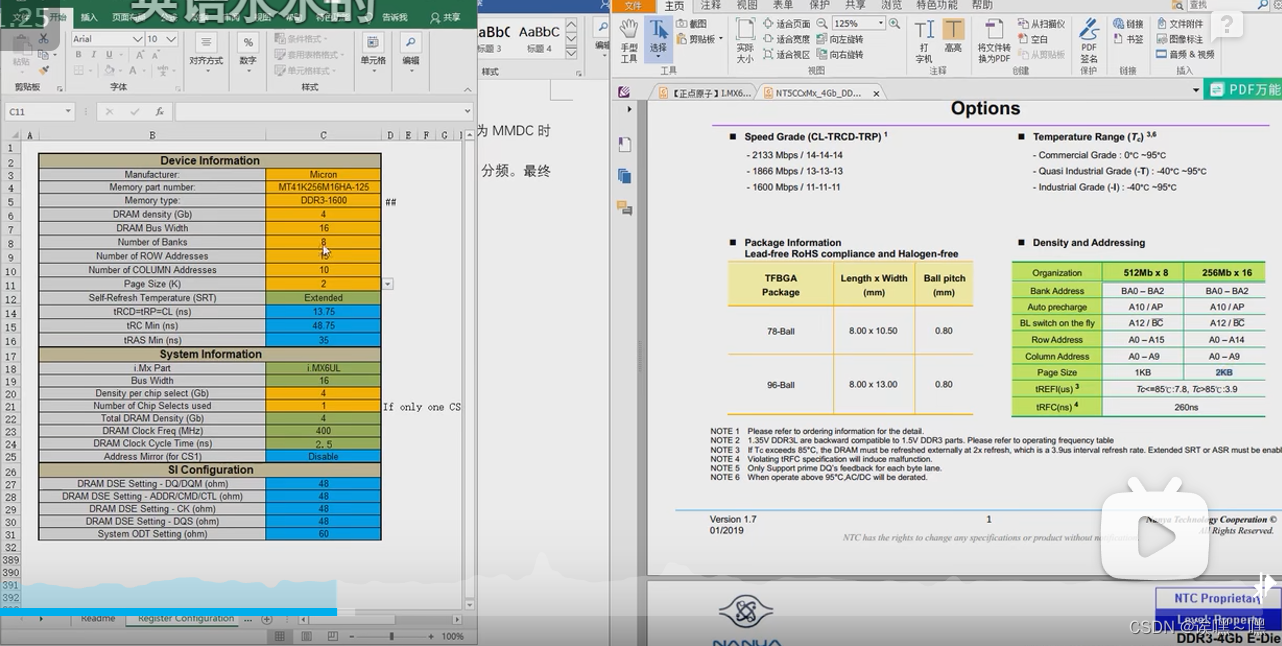Select the Highlight (高亮) tool
The height and width of the screenshot is (646, 1282).
pos(953,36)
